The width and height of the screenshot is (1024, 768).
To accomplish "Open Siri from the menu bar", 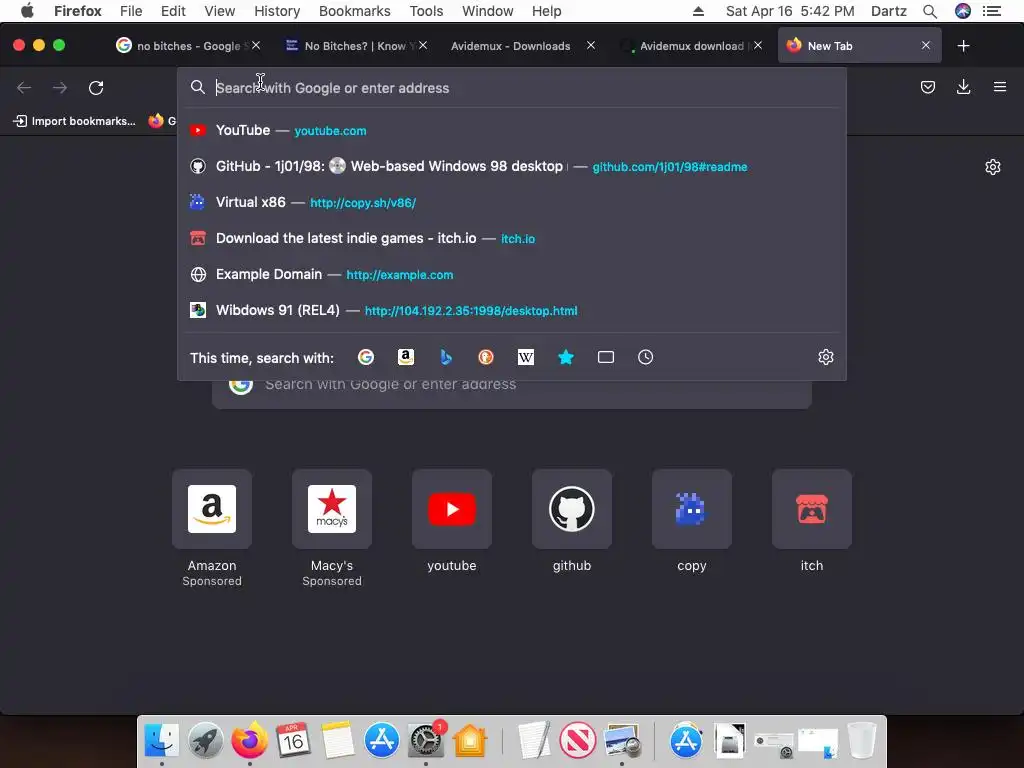I will (x=963, y=11).
